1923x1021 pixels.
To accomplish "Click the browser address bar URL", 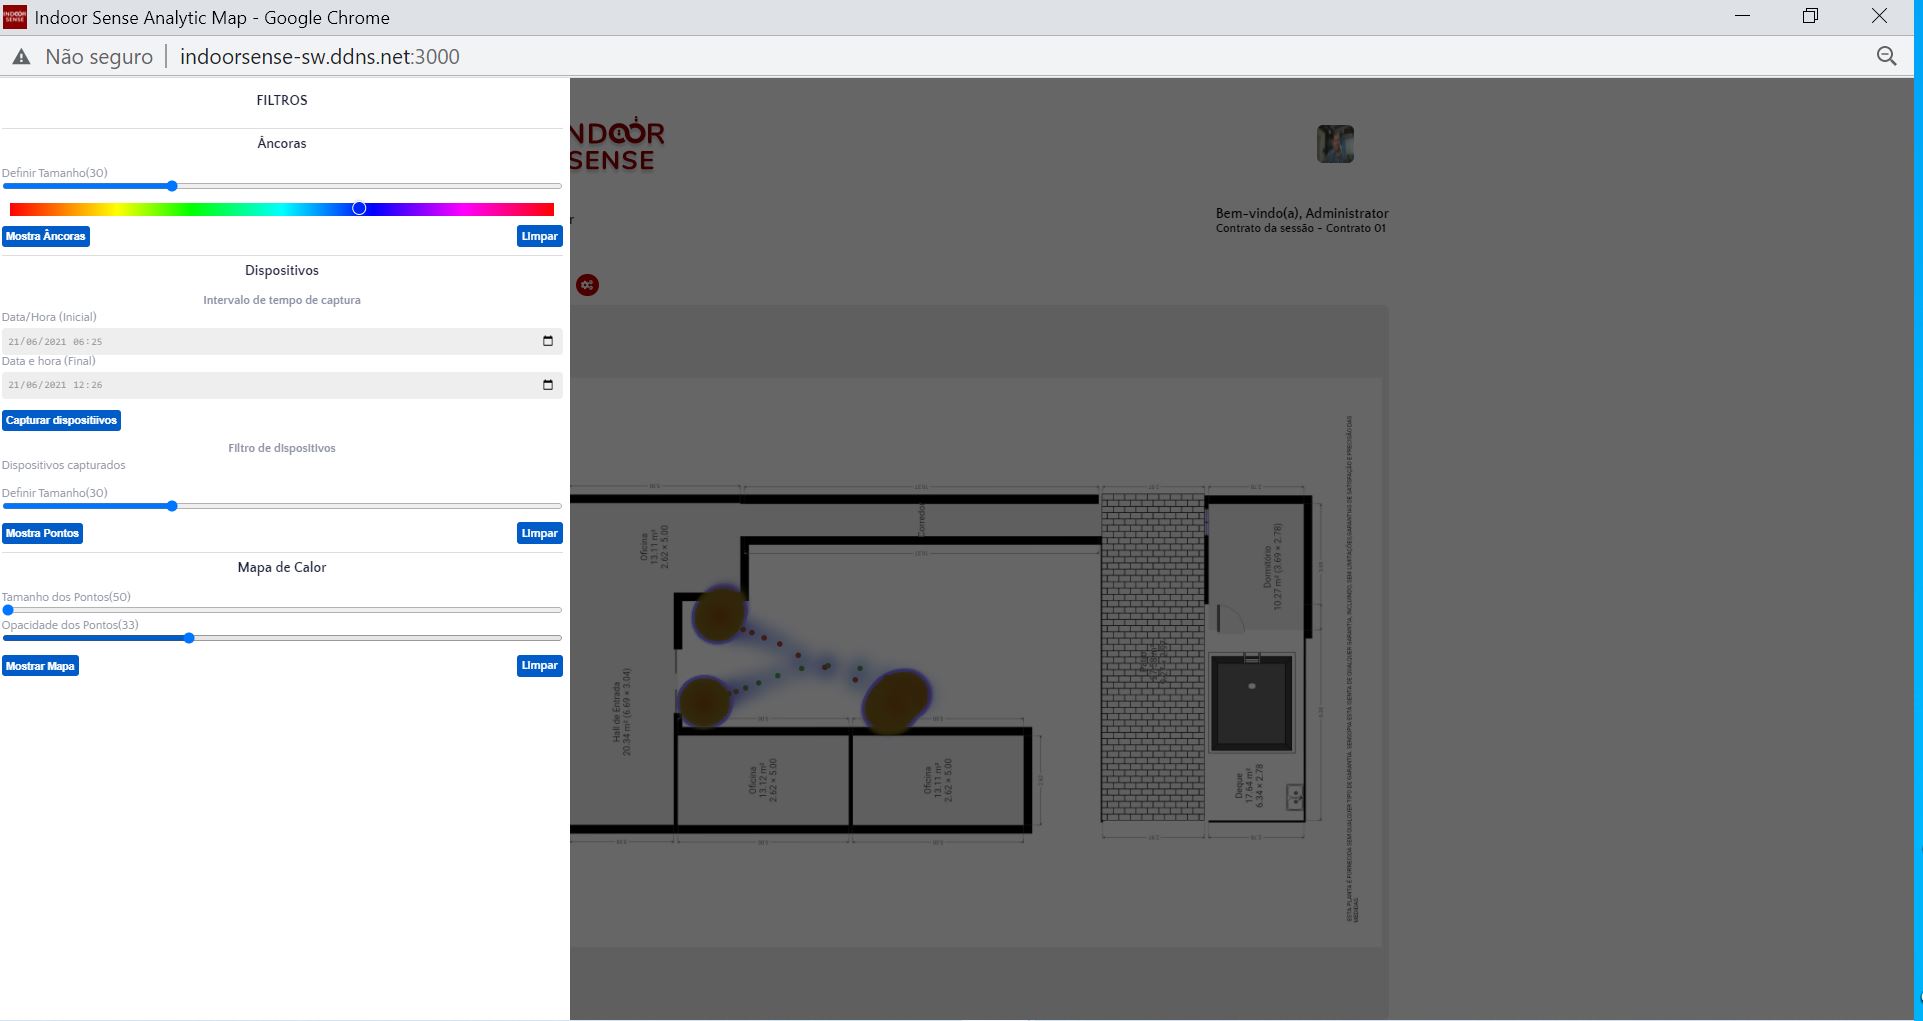I will [x=319, y=57].
